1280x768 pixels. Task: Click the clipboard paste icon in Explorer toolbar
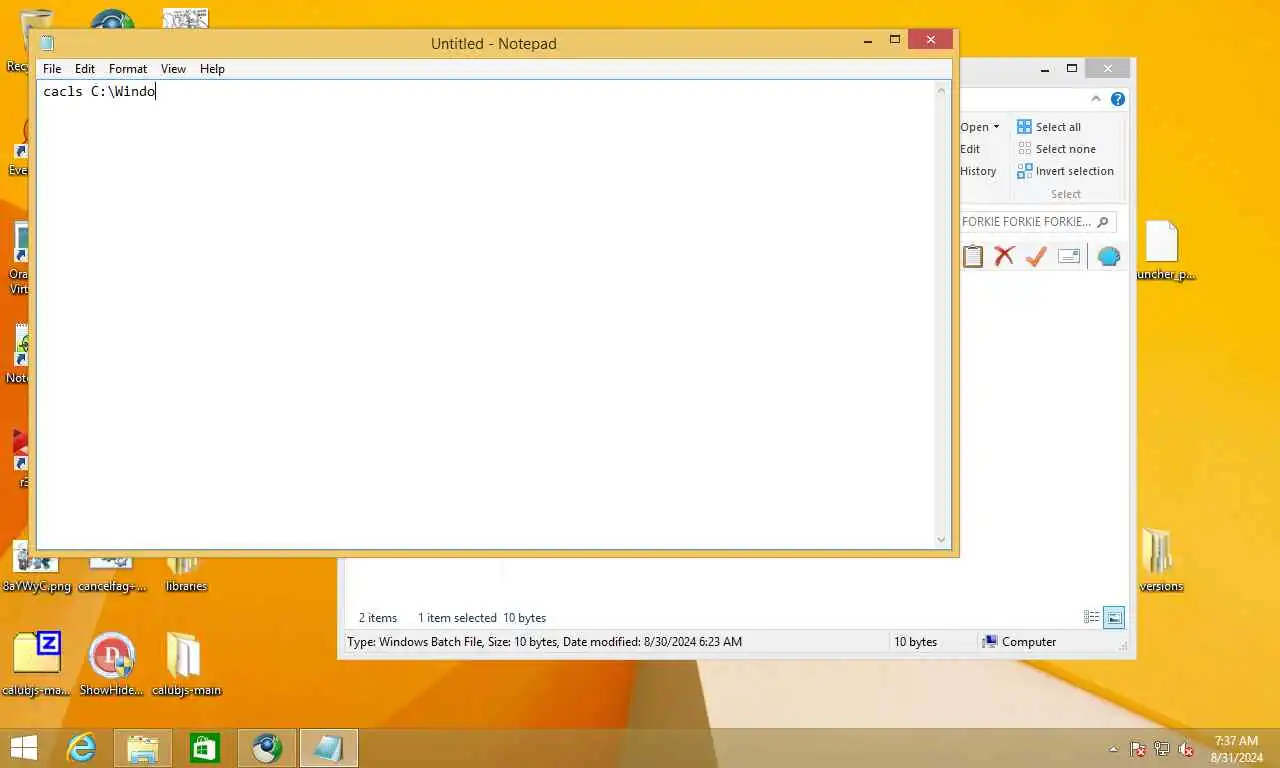(x=973, y=256)
